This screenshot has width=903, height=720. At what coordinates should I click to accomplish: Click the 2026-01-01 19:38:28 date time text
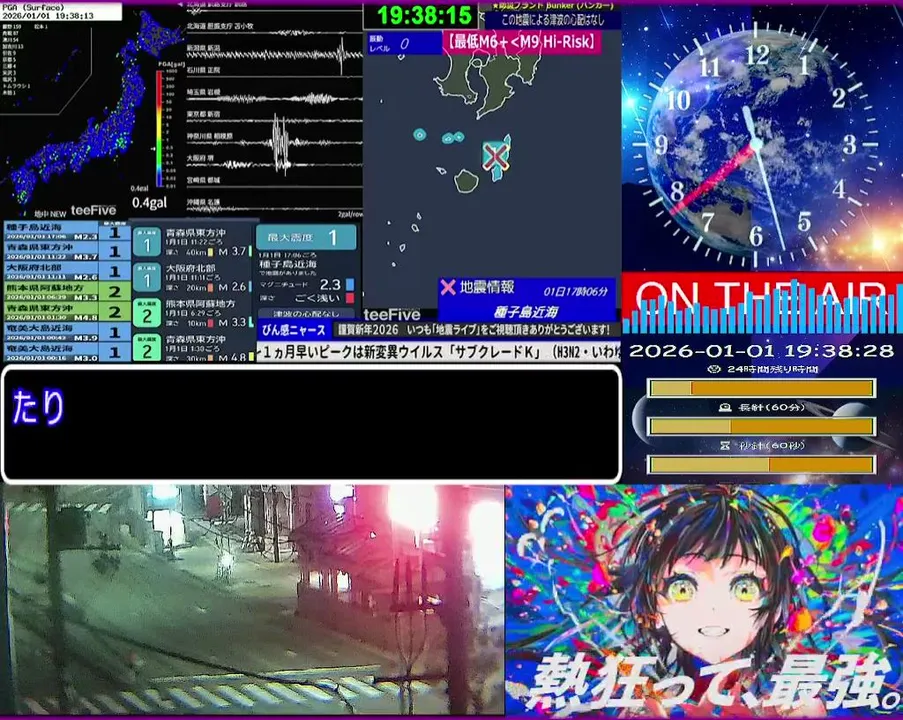(x=761, y=350)
